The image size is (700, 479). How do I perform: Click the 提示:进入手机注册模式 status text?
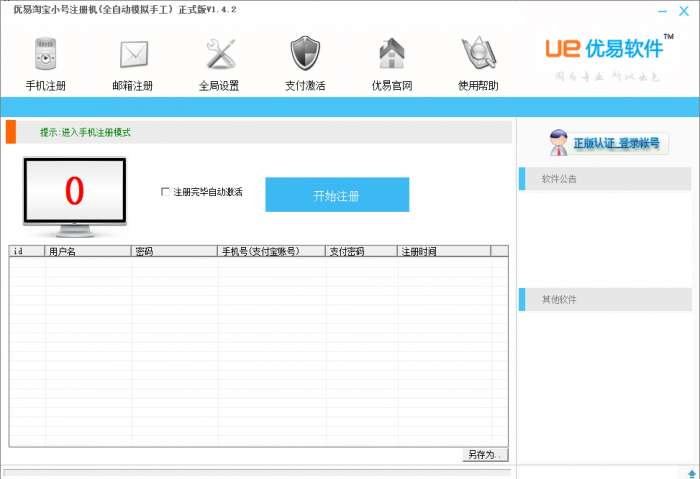85,132
